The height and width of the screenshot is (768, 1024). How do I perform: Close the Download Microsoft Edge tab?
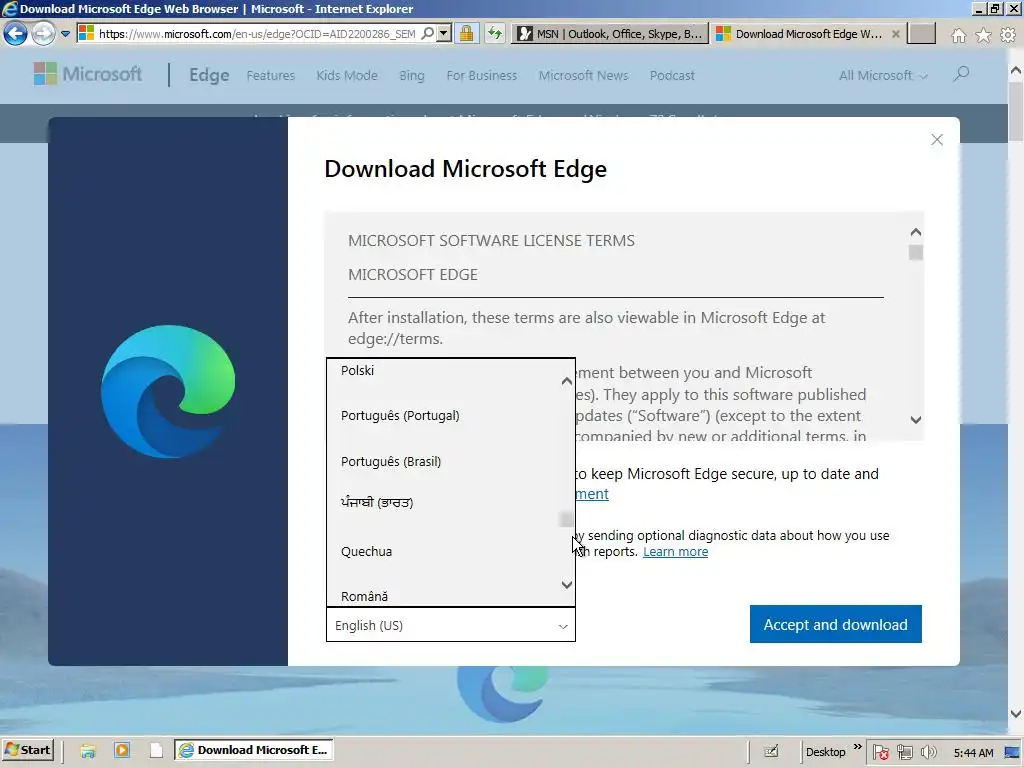896,34
